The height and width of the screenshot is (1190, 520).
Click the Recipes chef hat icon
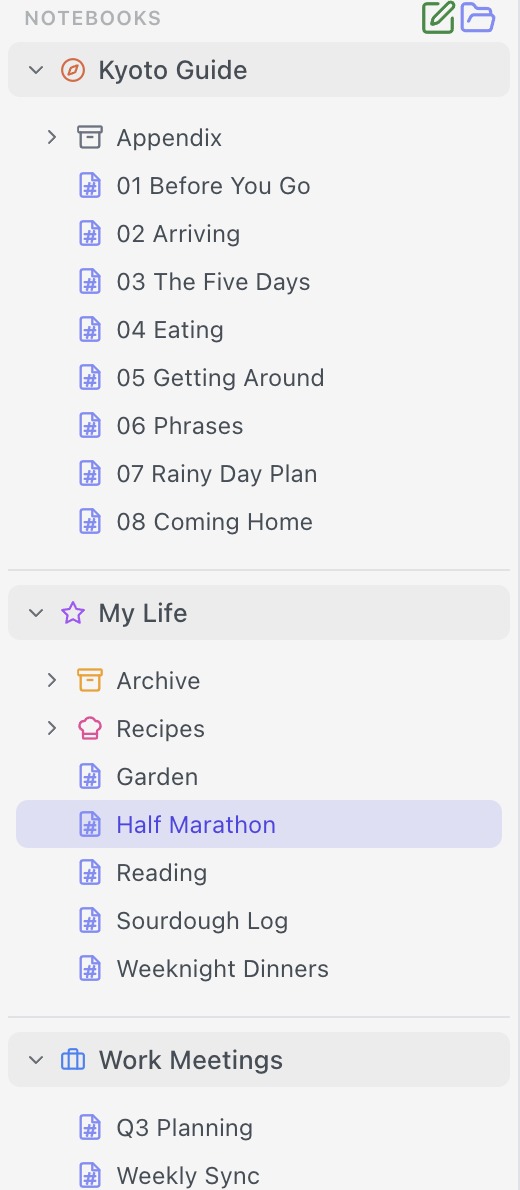click(x=90, y=729)
